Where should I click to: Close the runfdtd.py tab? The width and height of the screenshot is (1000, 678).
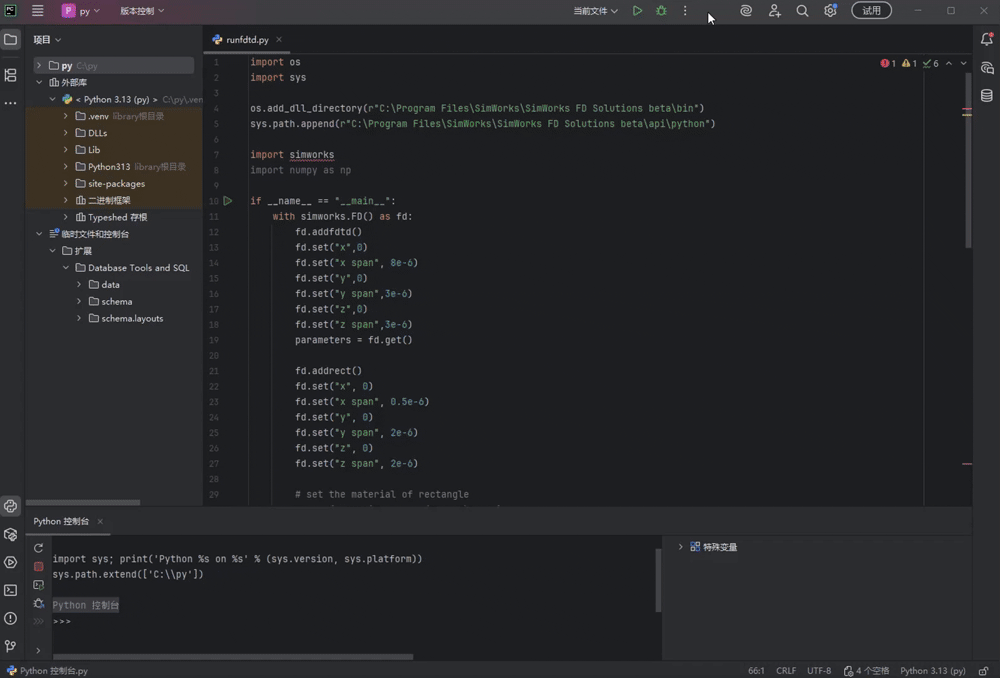tap(279, 40)
